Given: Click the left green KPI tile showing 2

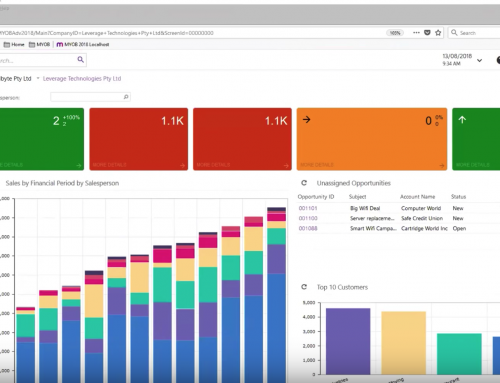Looking at the screenshot, I should point(42,139).
